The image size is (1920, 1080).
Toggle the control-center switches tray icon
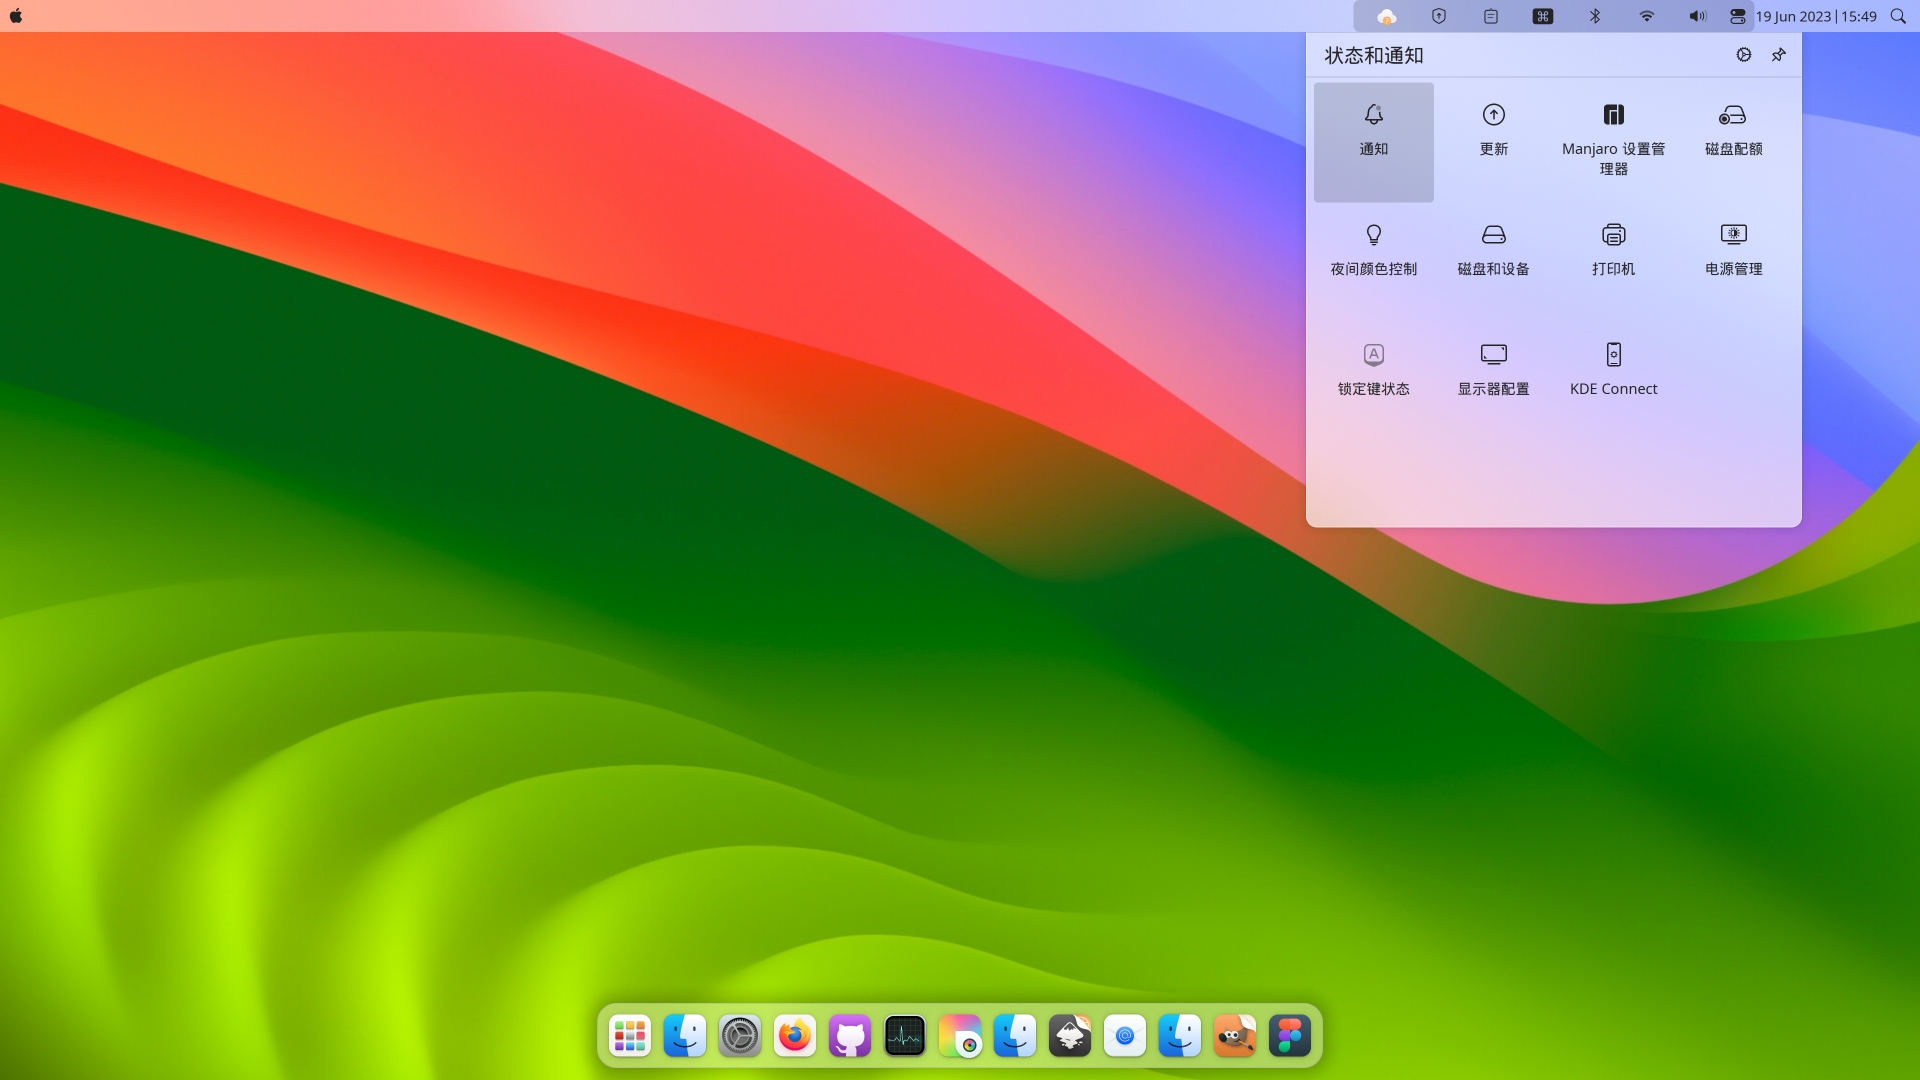tap(1737, 16)
